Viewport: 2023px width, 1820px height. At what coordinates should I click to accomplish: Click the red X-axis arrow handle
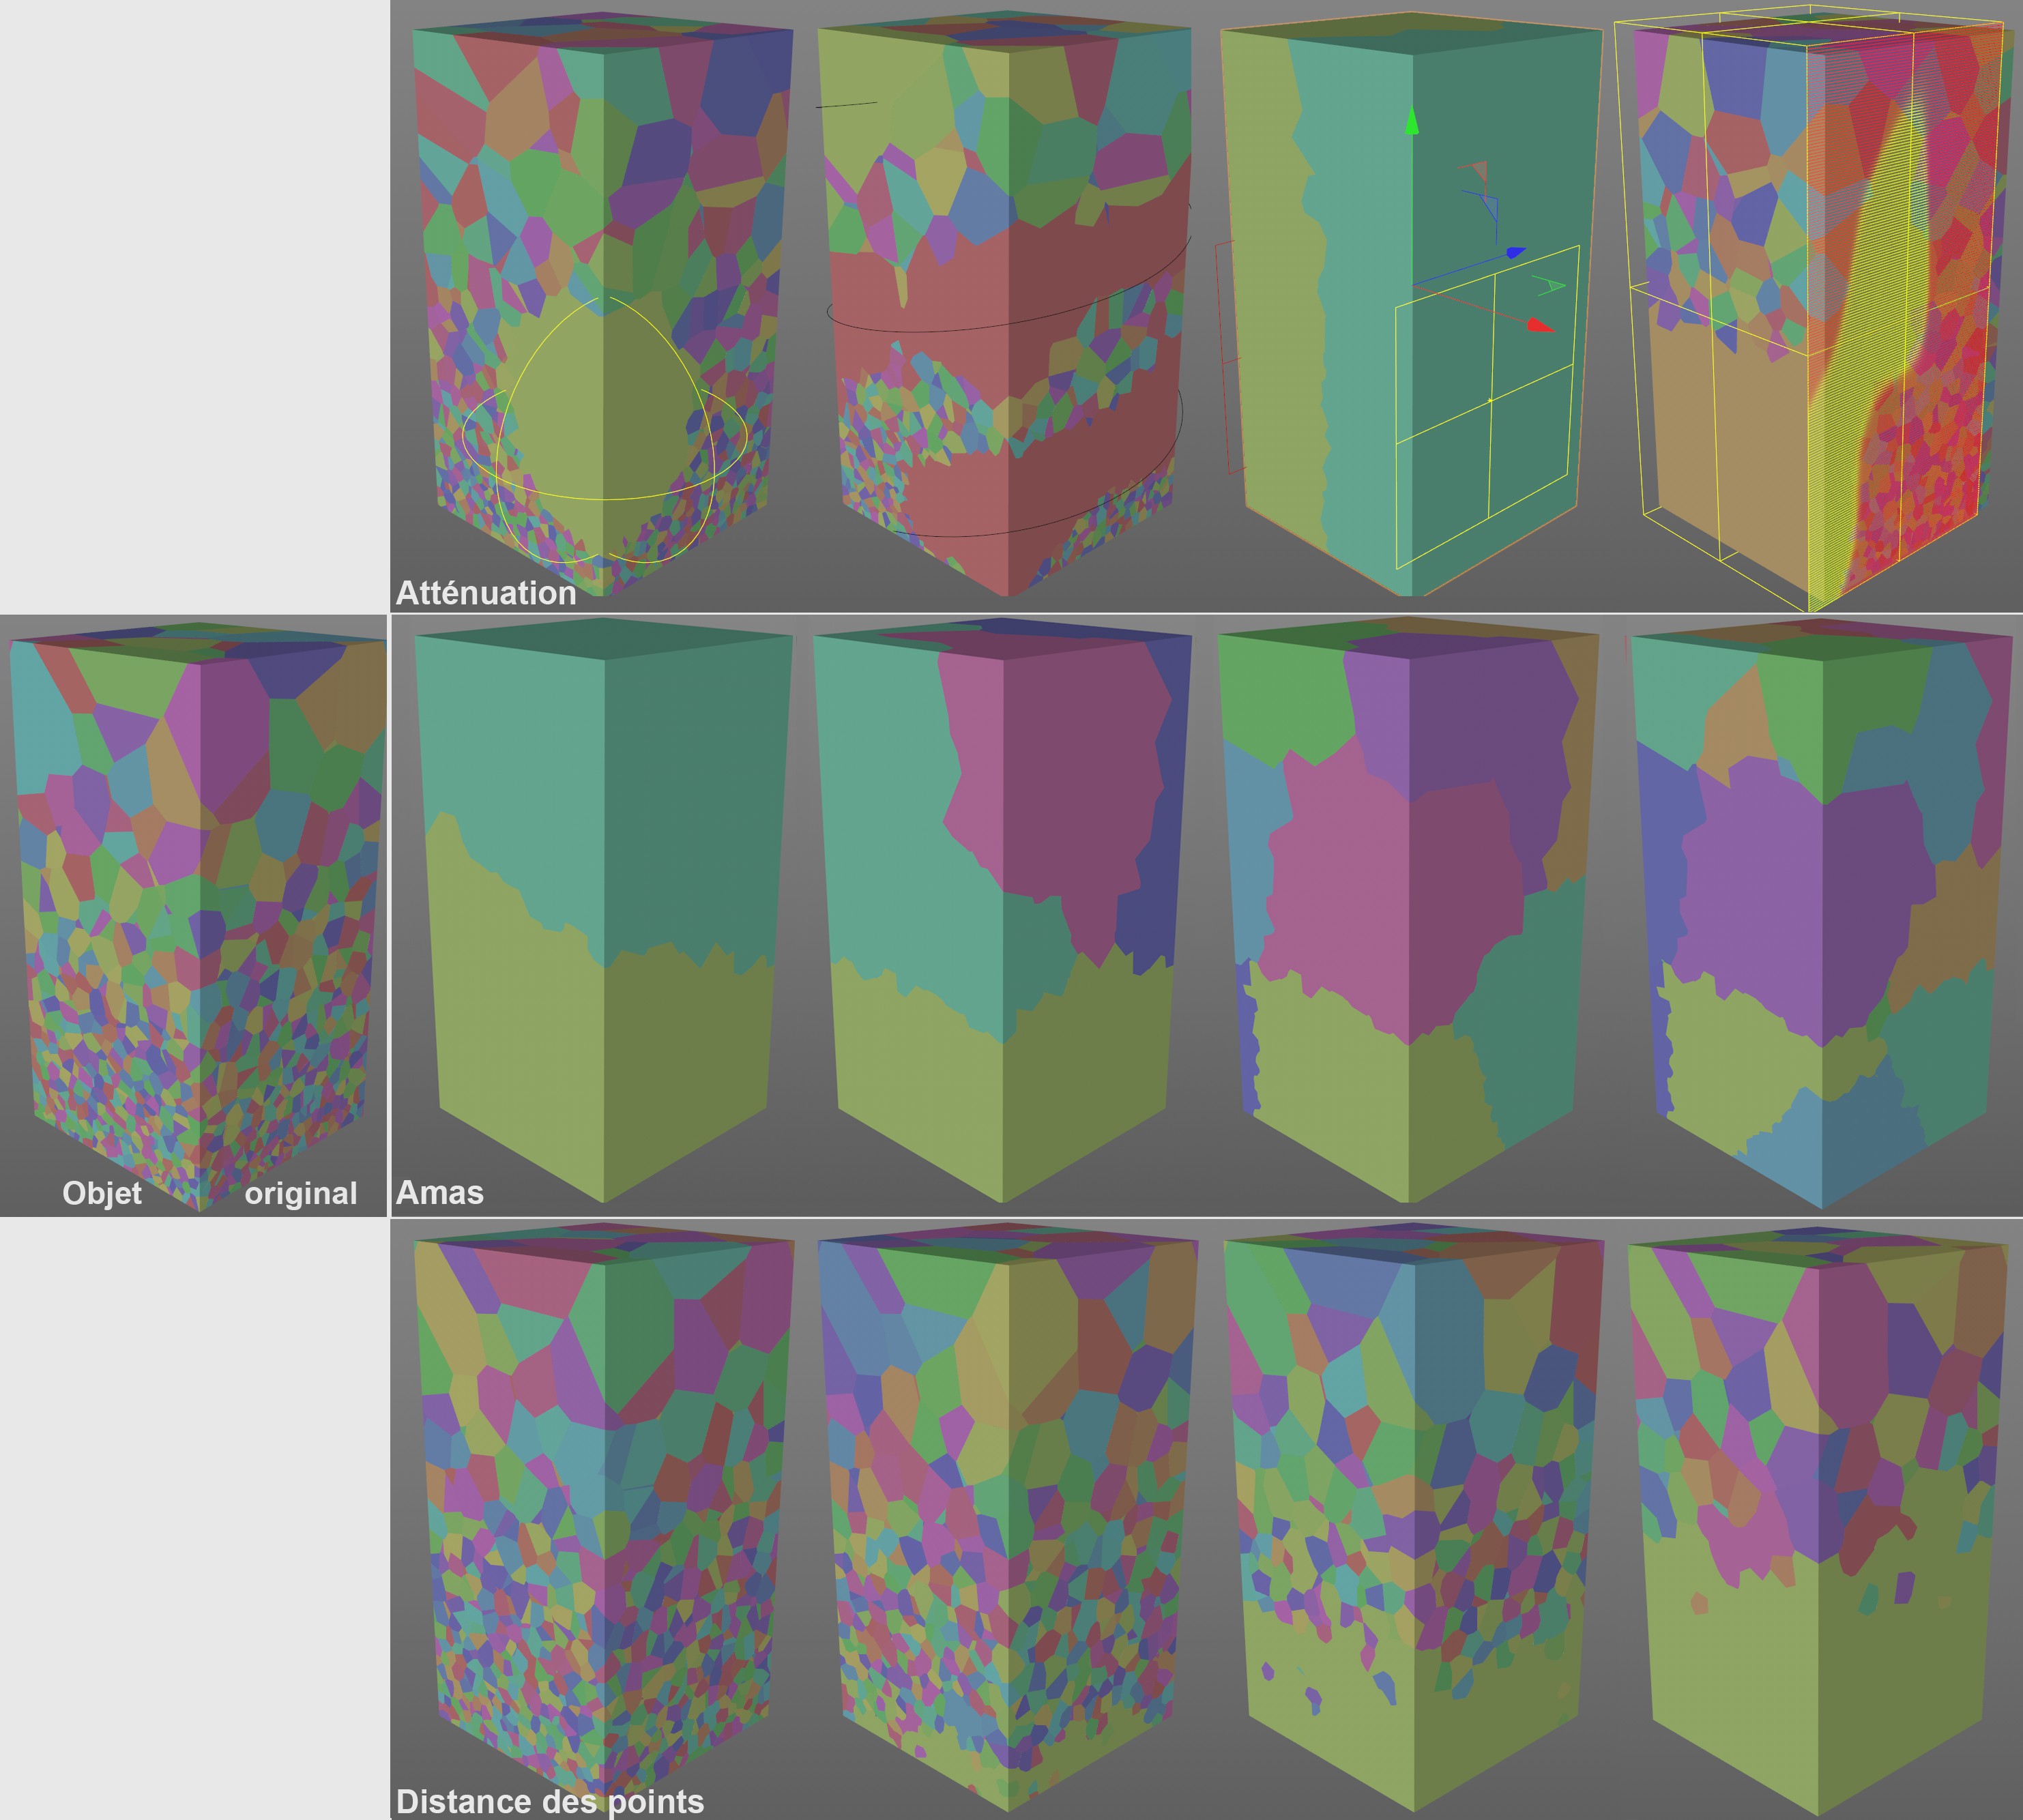coord(1540,325)
